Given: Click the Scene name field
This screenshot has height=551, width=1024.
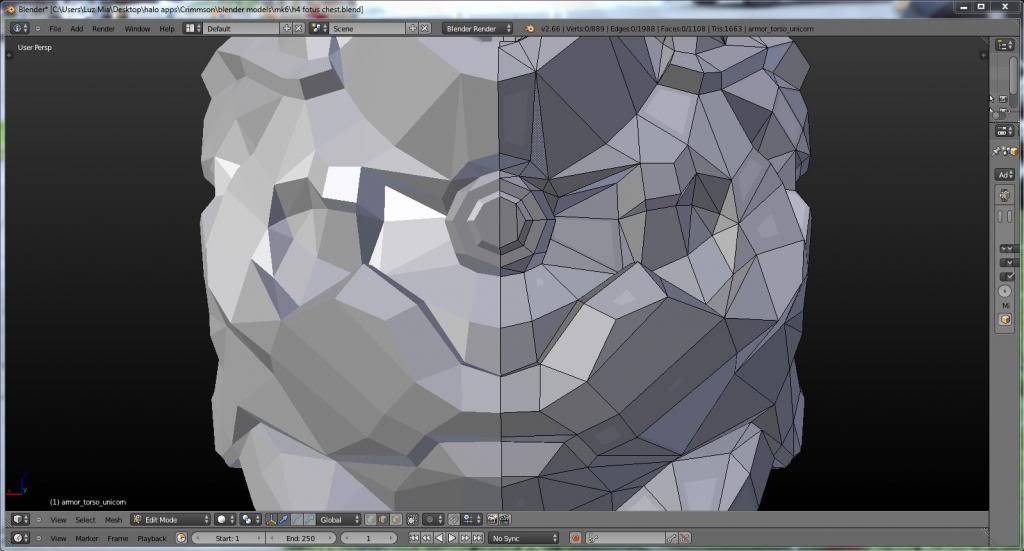Looking at the screenshot, I should (368, 28).
